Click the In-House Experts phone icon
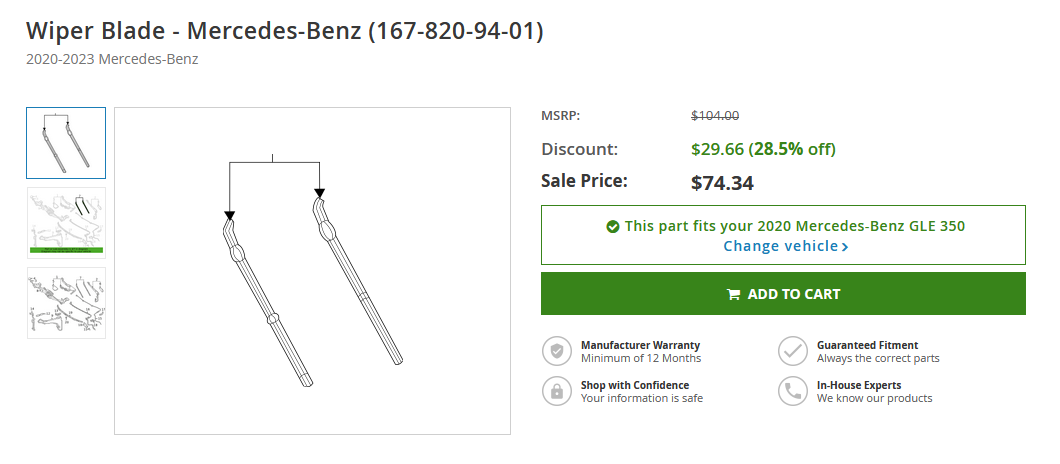This screenshot has height=464, width=1060. click(x=793, y=391)
